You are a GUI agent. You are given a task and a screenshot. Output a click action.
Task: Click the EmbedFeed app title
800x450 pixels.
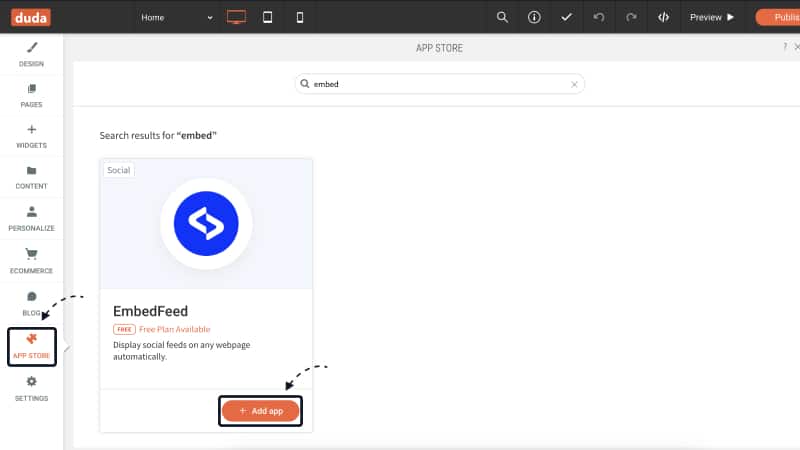coord(151,311)
